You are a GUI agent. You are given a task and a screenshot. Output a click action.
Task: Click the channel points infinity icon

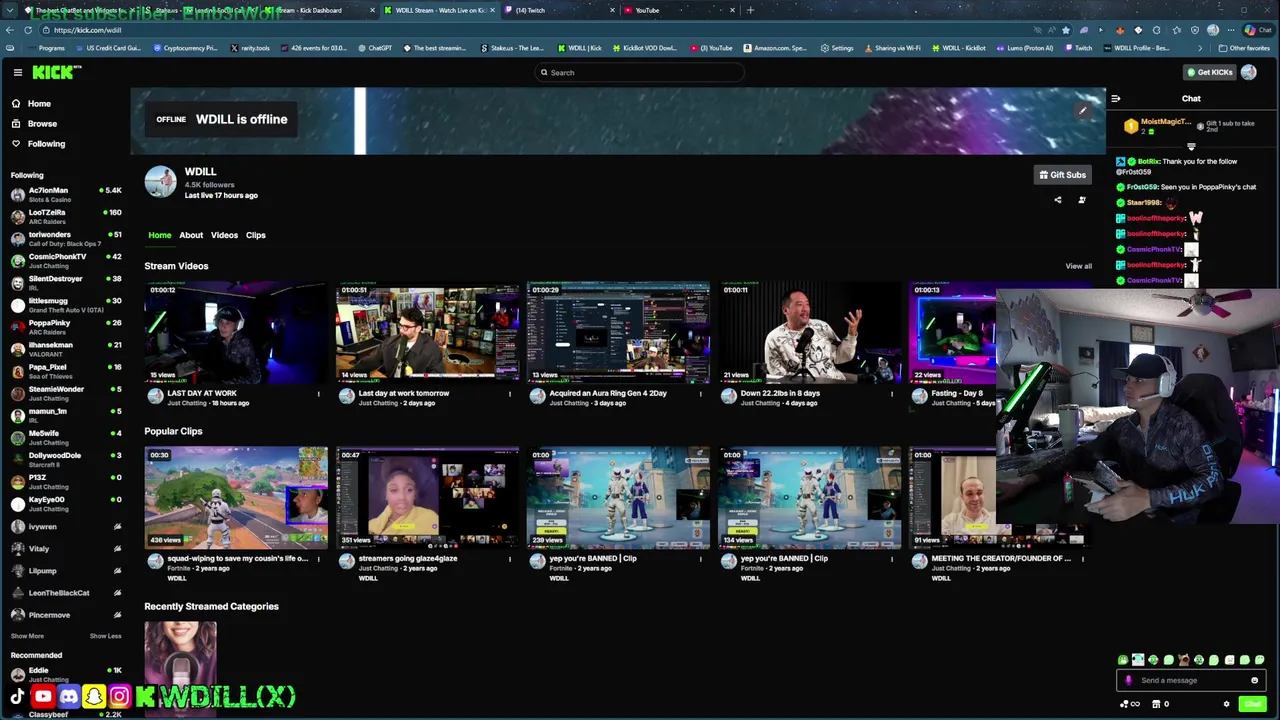pyautogui.click(x=1129, y=704)
